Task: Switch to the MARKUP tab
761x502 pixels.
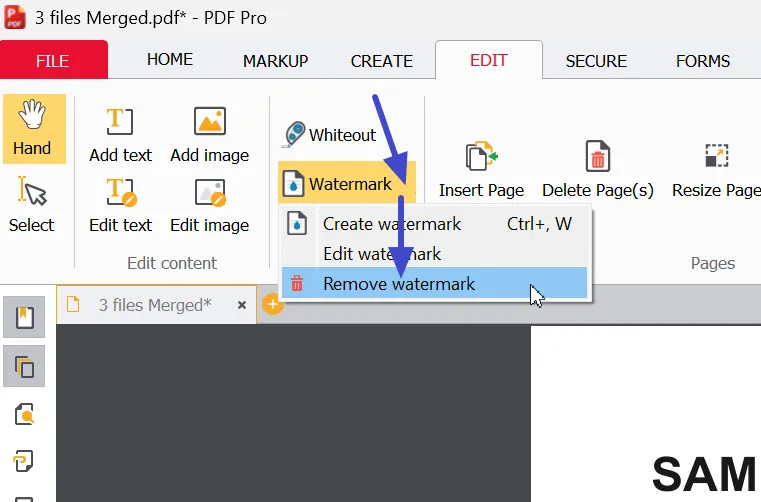Action: [x=275, y=61]
